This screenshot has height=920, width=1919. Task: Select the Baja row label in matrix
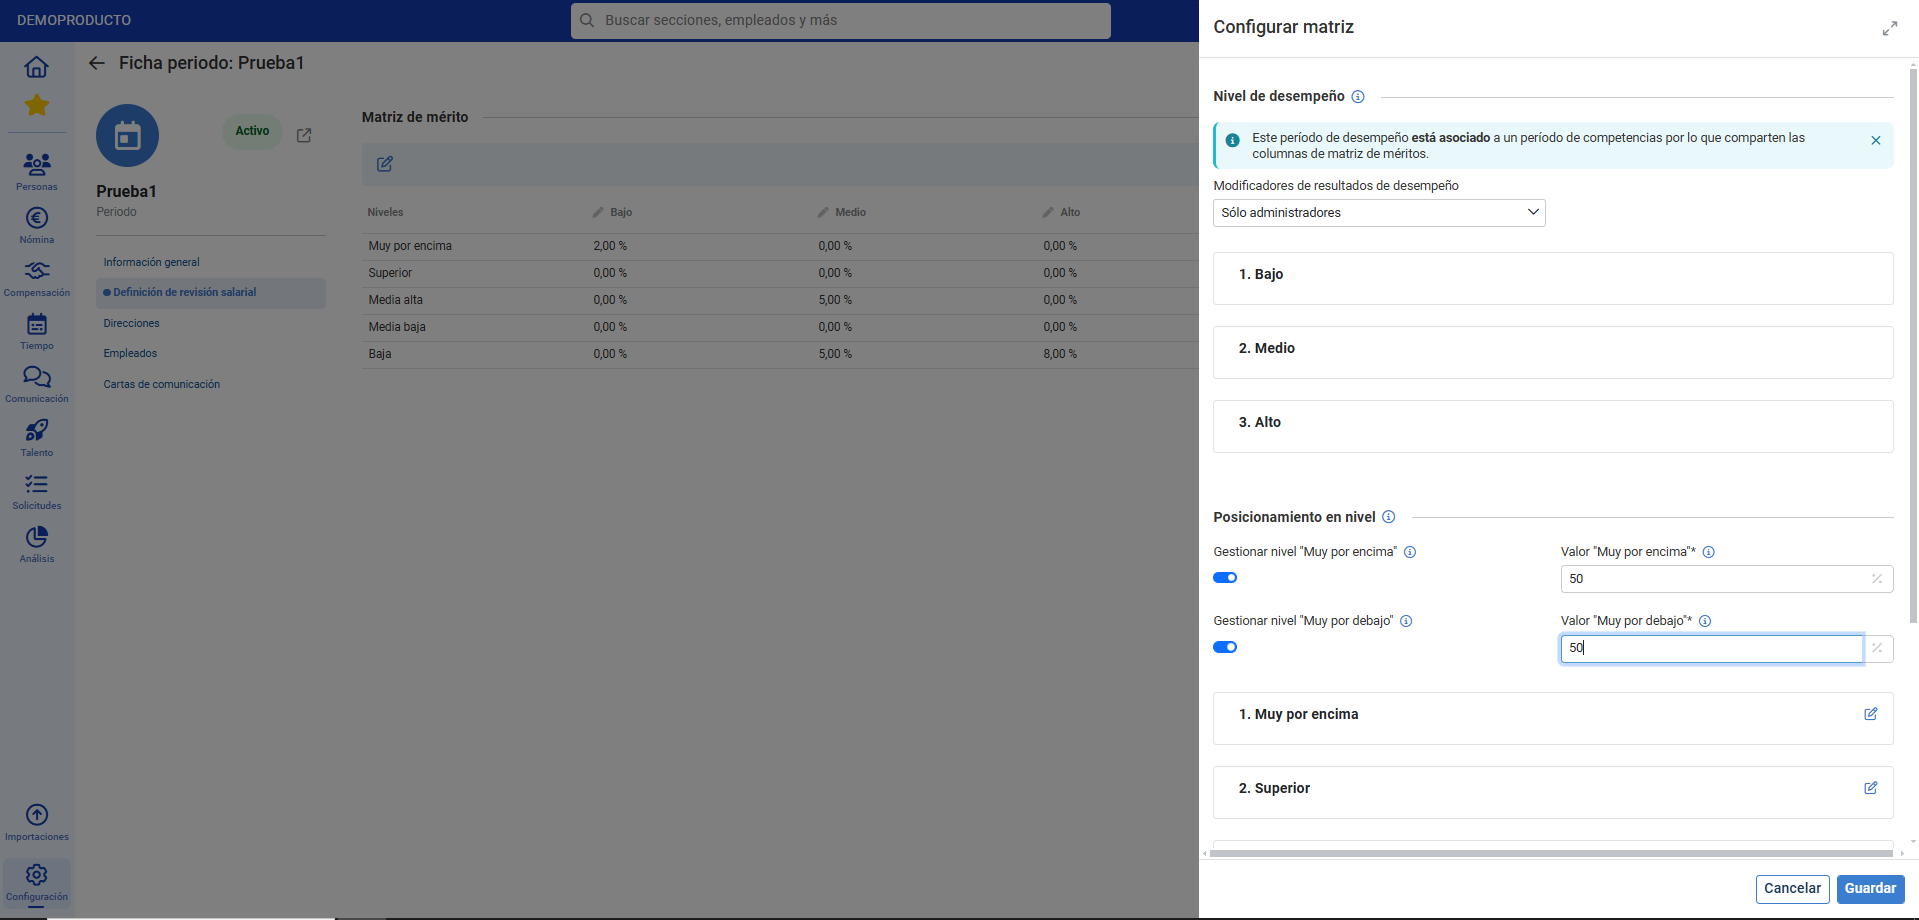click(x=380, y=354)
